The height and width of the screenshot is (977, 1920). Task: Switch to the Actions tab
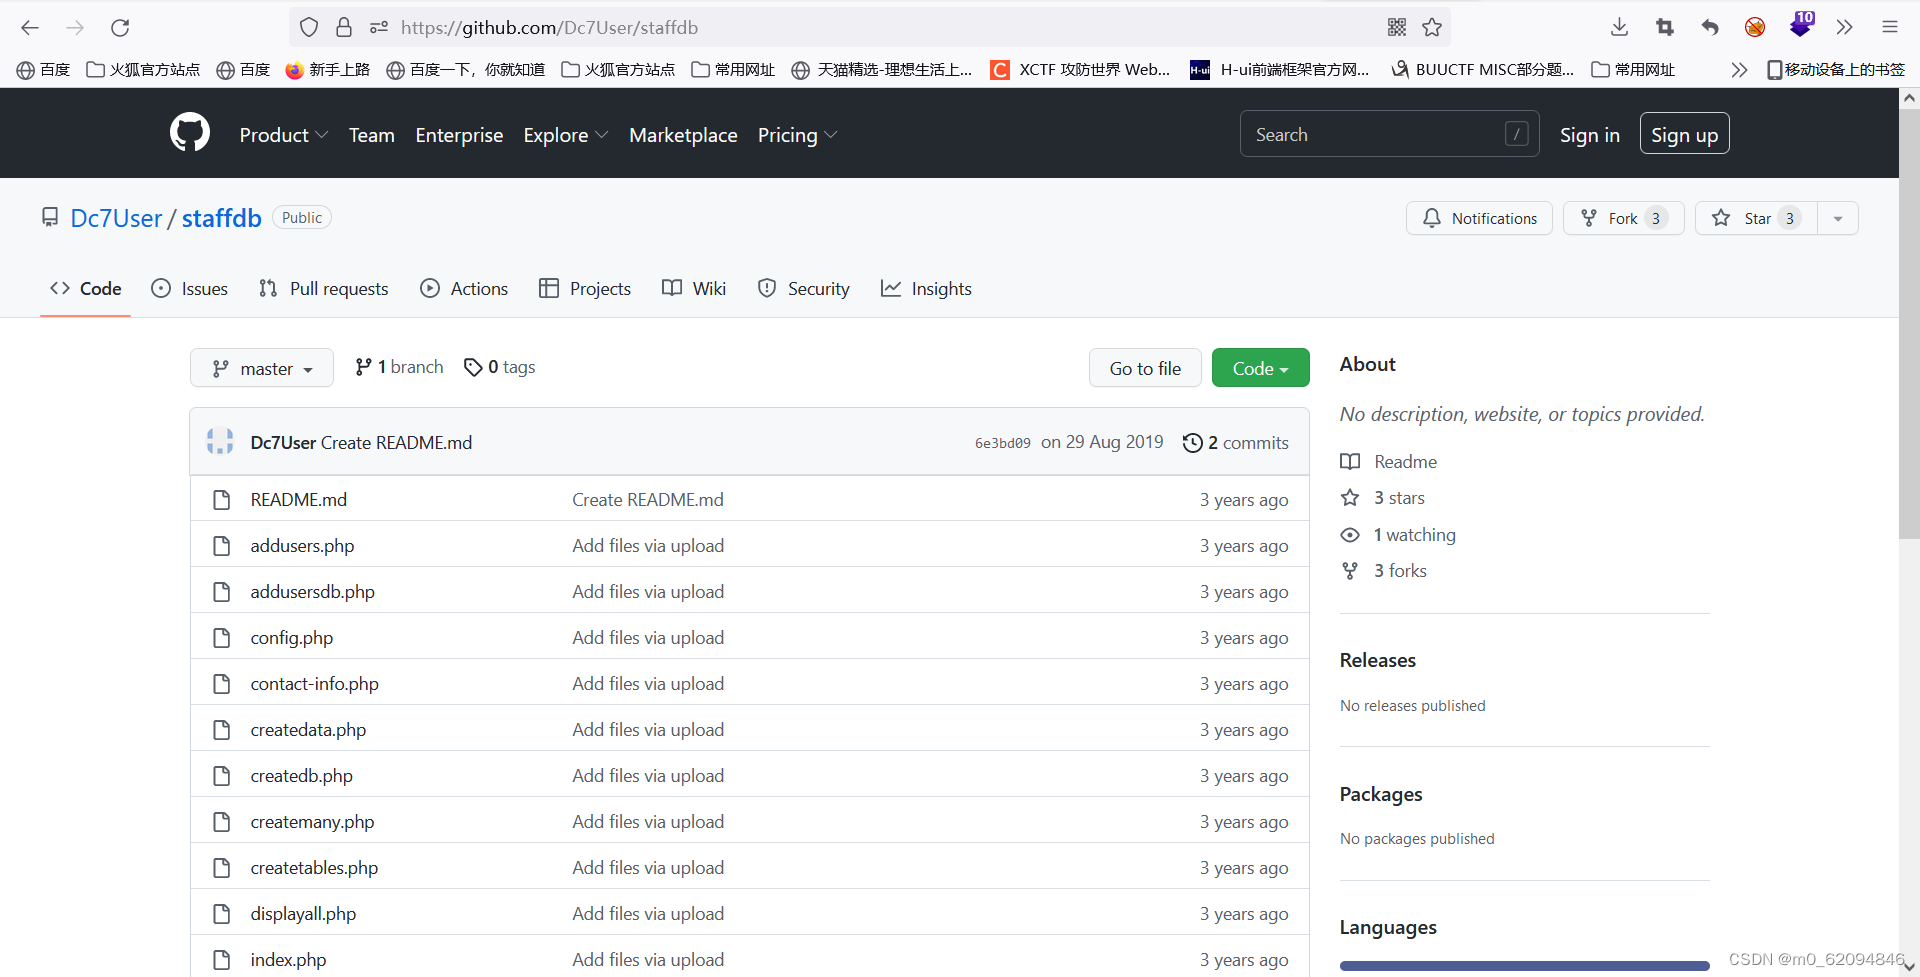point(464,288)
